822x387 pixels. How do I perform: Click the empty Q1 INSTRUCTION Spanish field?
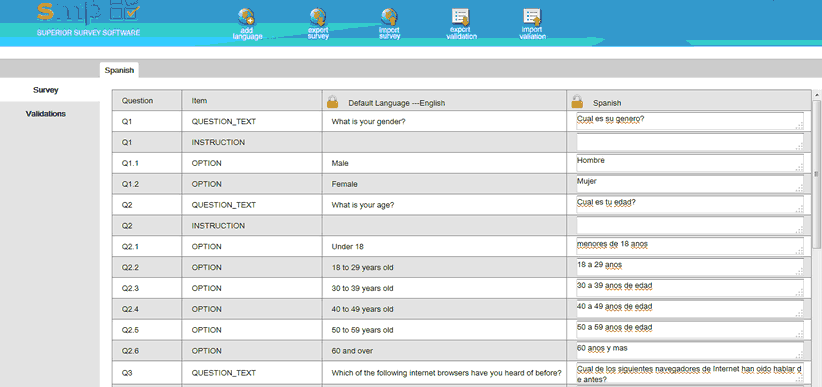pyautogui.click(x=689, y=142)
